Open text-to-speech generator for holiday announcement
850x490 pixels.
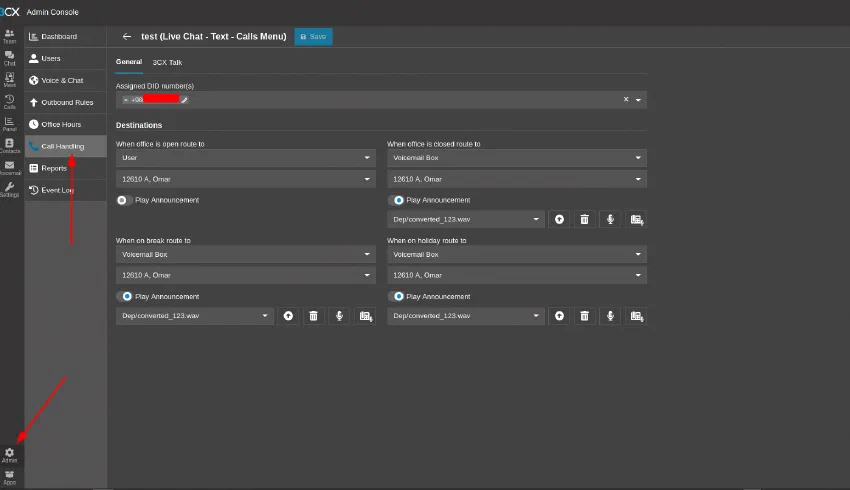pyautogui.click(x=636, y=315)
